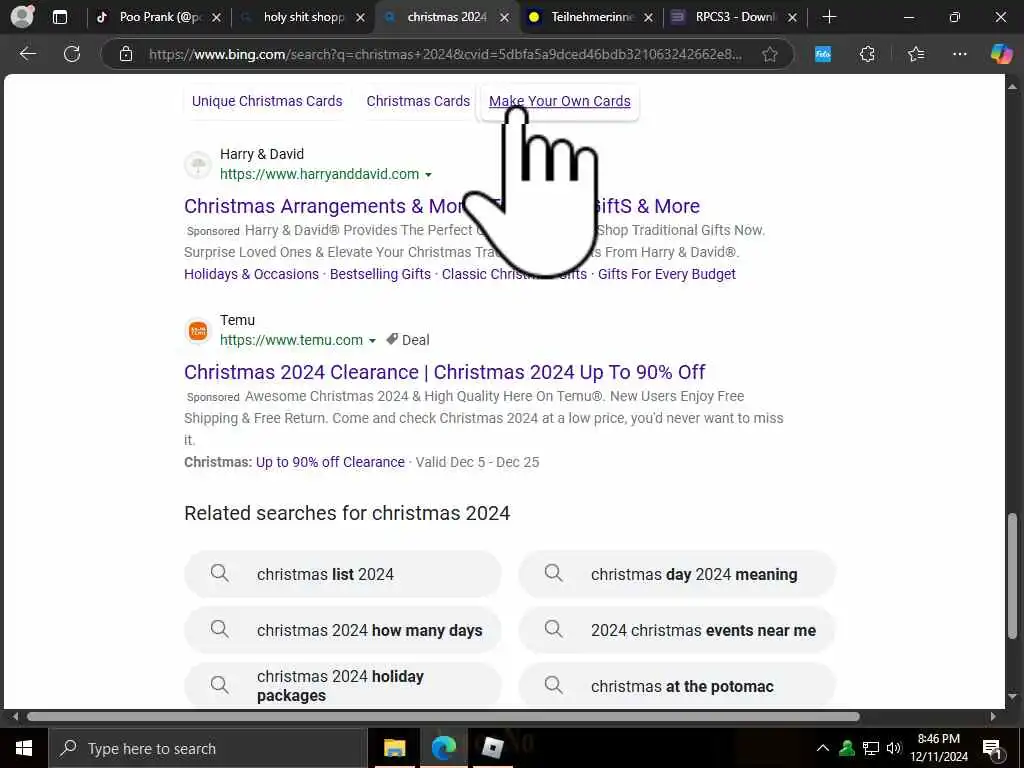Open the notification center icon
1024x768 pixels.
point(992,748)
